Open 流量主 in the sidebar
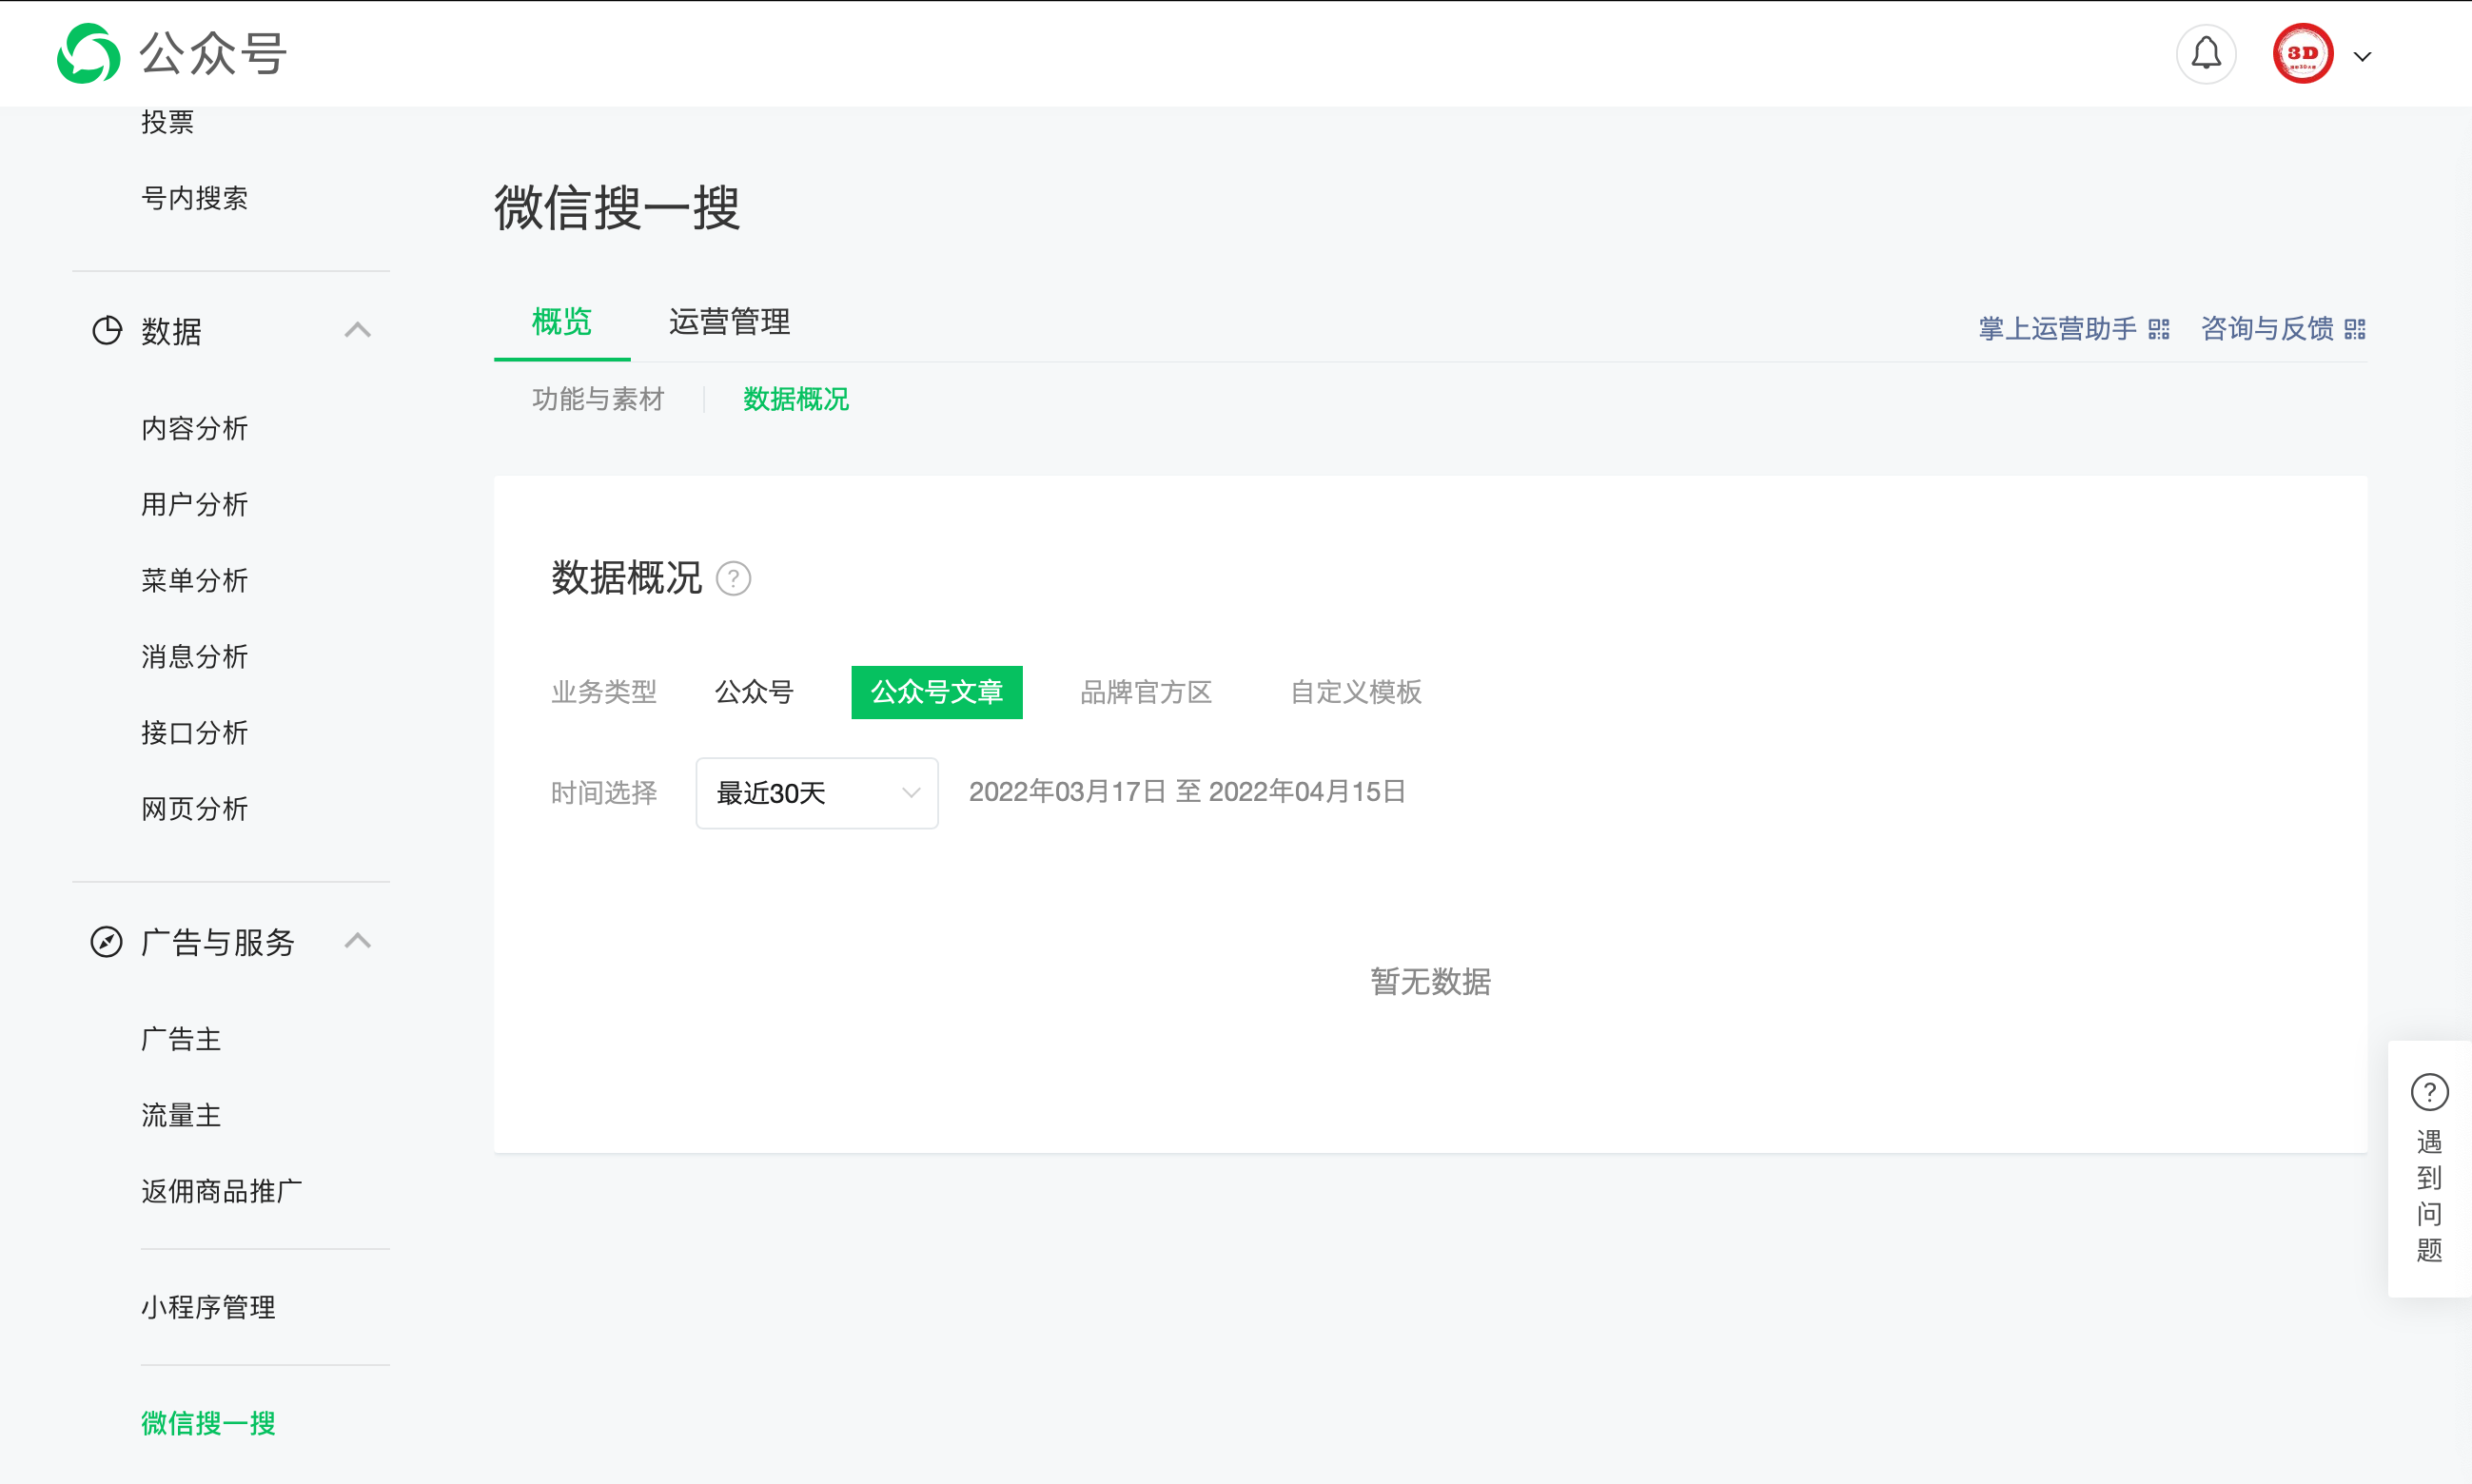2472x1484 pixels. (x=181, y=1115)
